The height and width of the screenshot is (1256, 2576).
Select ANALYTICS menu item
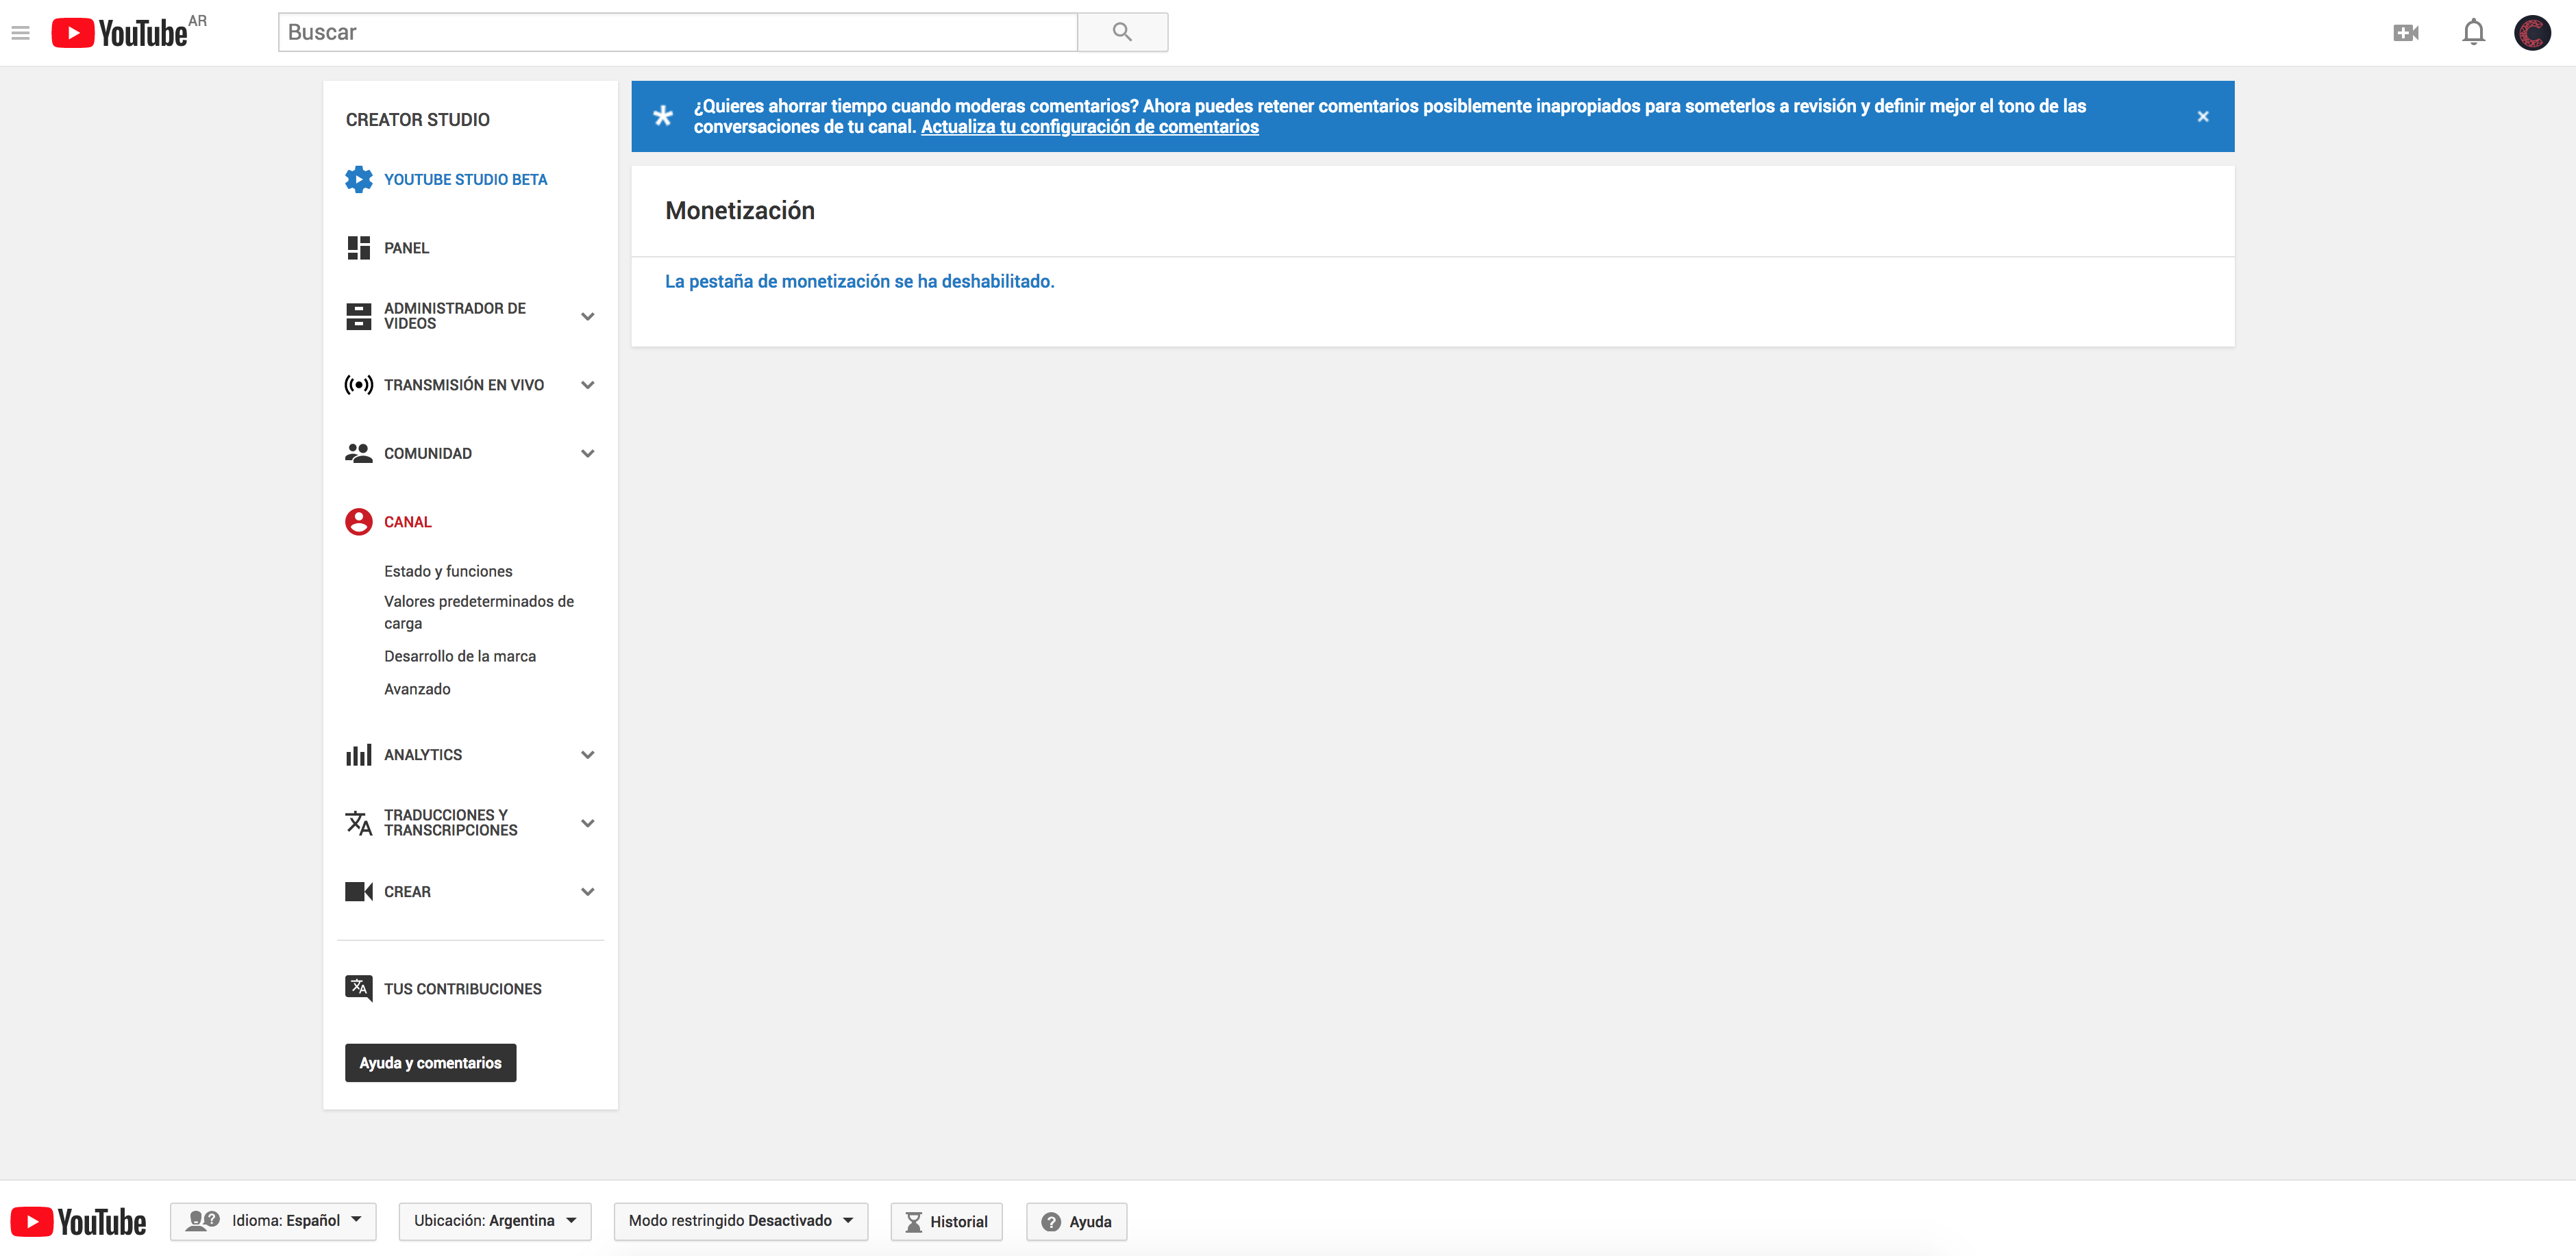point(423,755)
